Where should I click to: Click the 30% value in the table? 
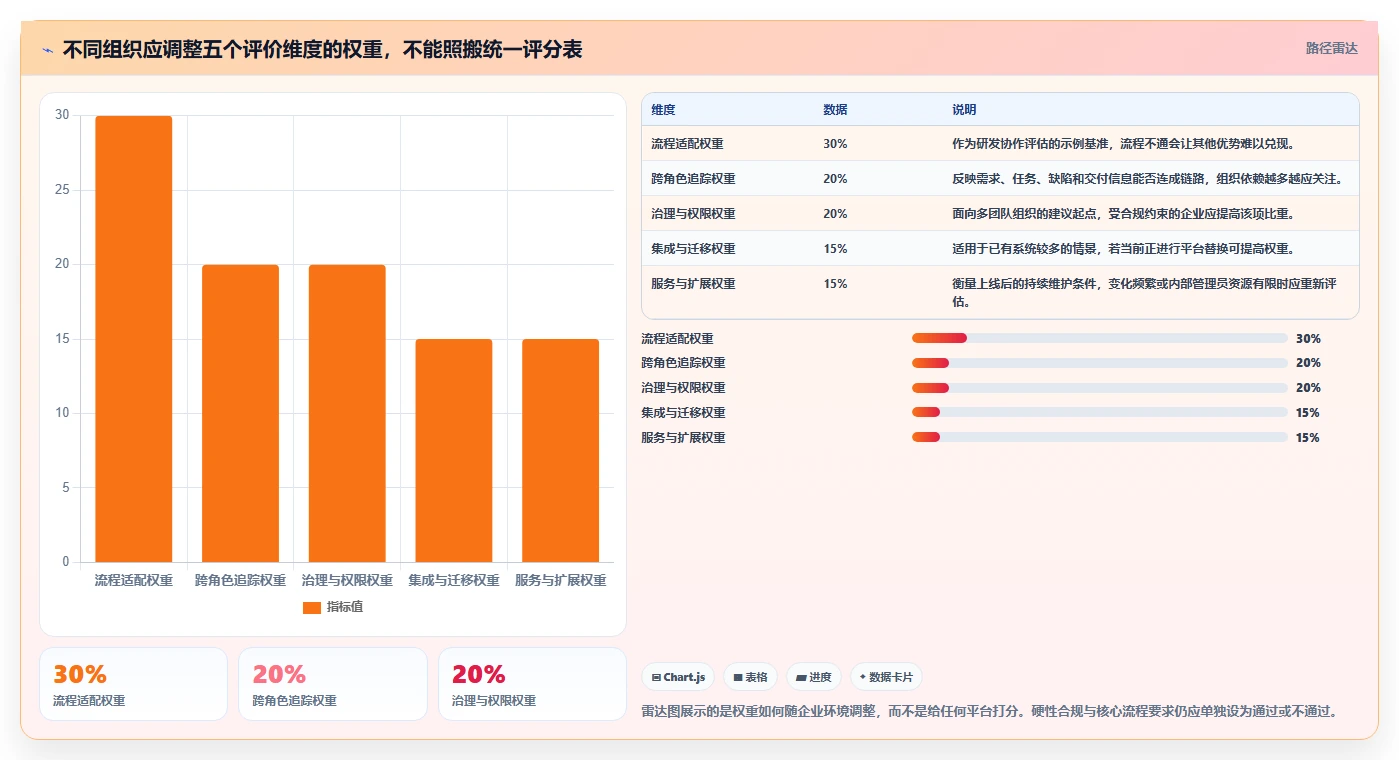[x=835, y=144]
